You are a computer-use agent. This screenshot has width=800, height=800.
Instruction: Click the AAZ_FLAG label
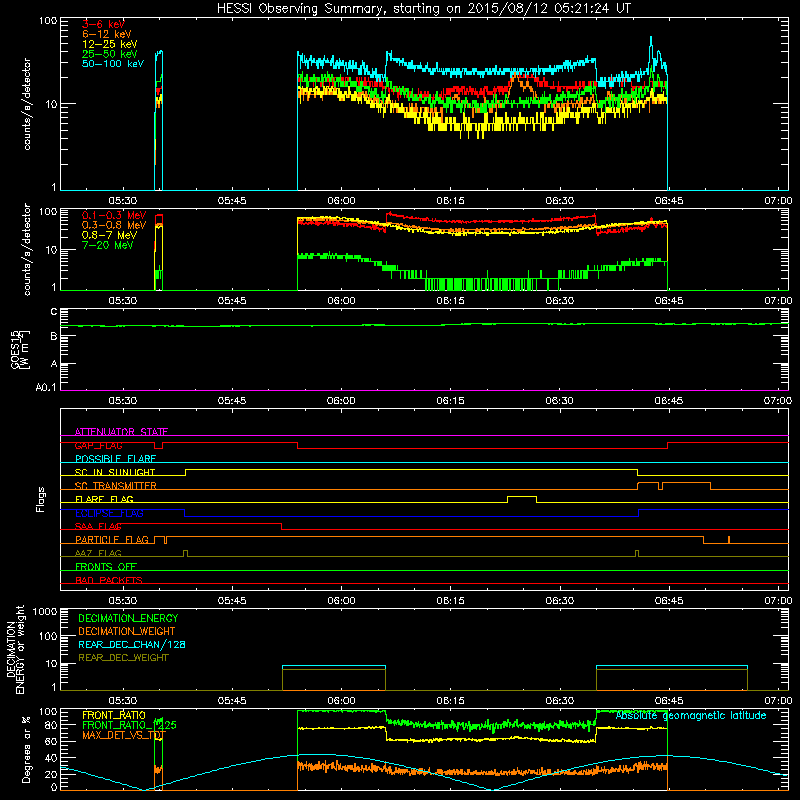point(98,553)
